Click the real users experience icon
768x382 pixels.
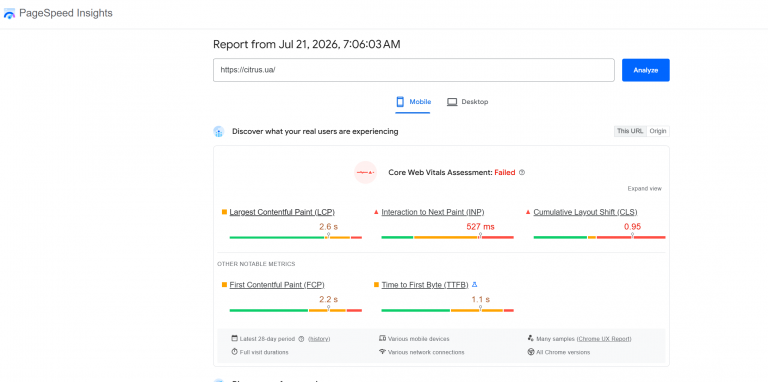tap(218, 131)
